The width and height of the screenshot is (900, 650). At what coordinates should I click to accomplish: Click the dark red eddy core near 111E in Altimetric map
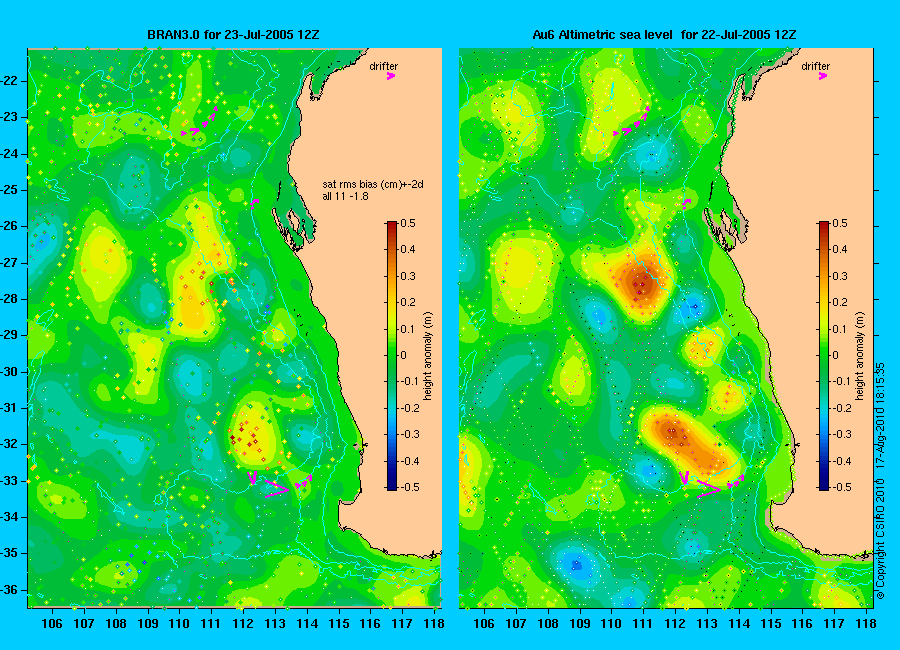click(x=642, y=283)
